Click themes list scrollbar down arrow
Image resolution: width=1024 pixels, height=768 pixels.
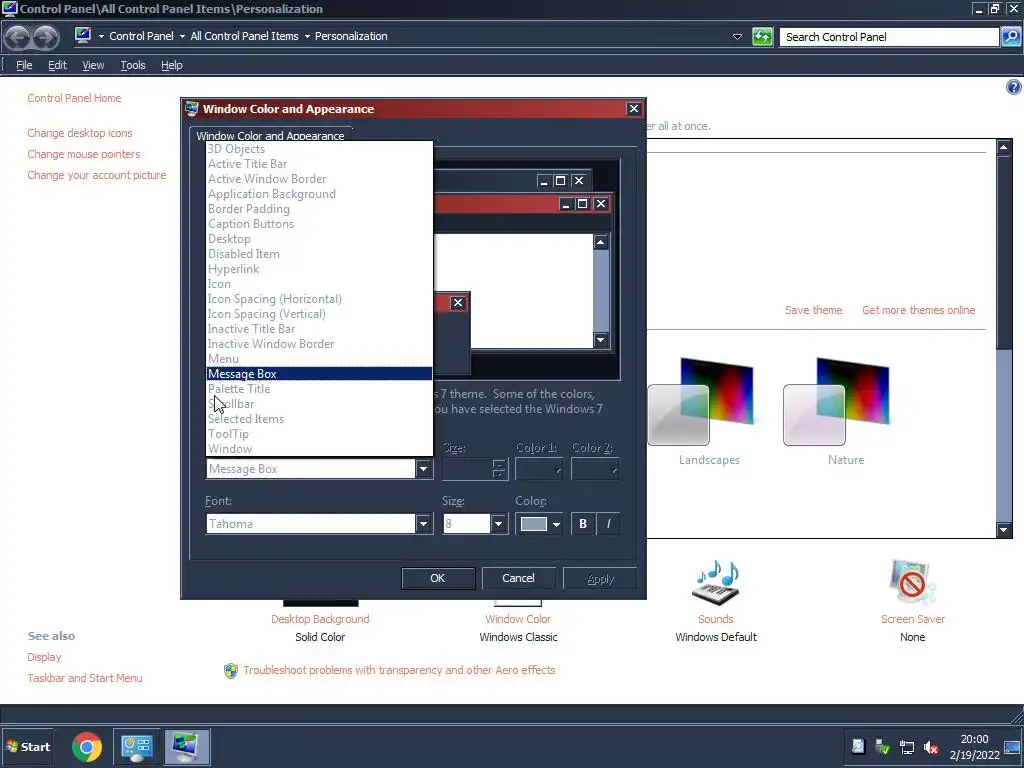click(x=1004, y=530)
